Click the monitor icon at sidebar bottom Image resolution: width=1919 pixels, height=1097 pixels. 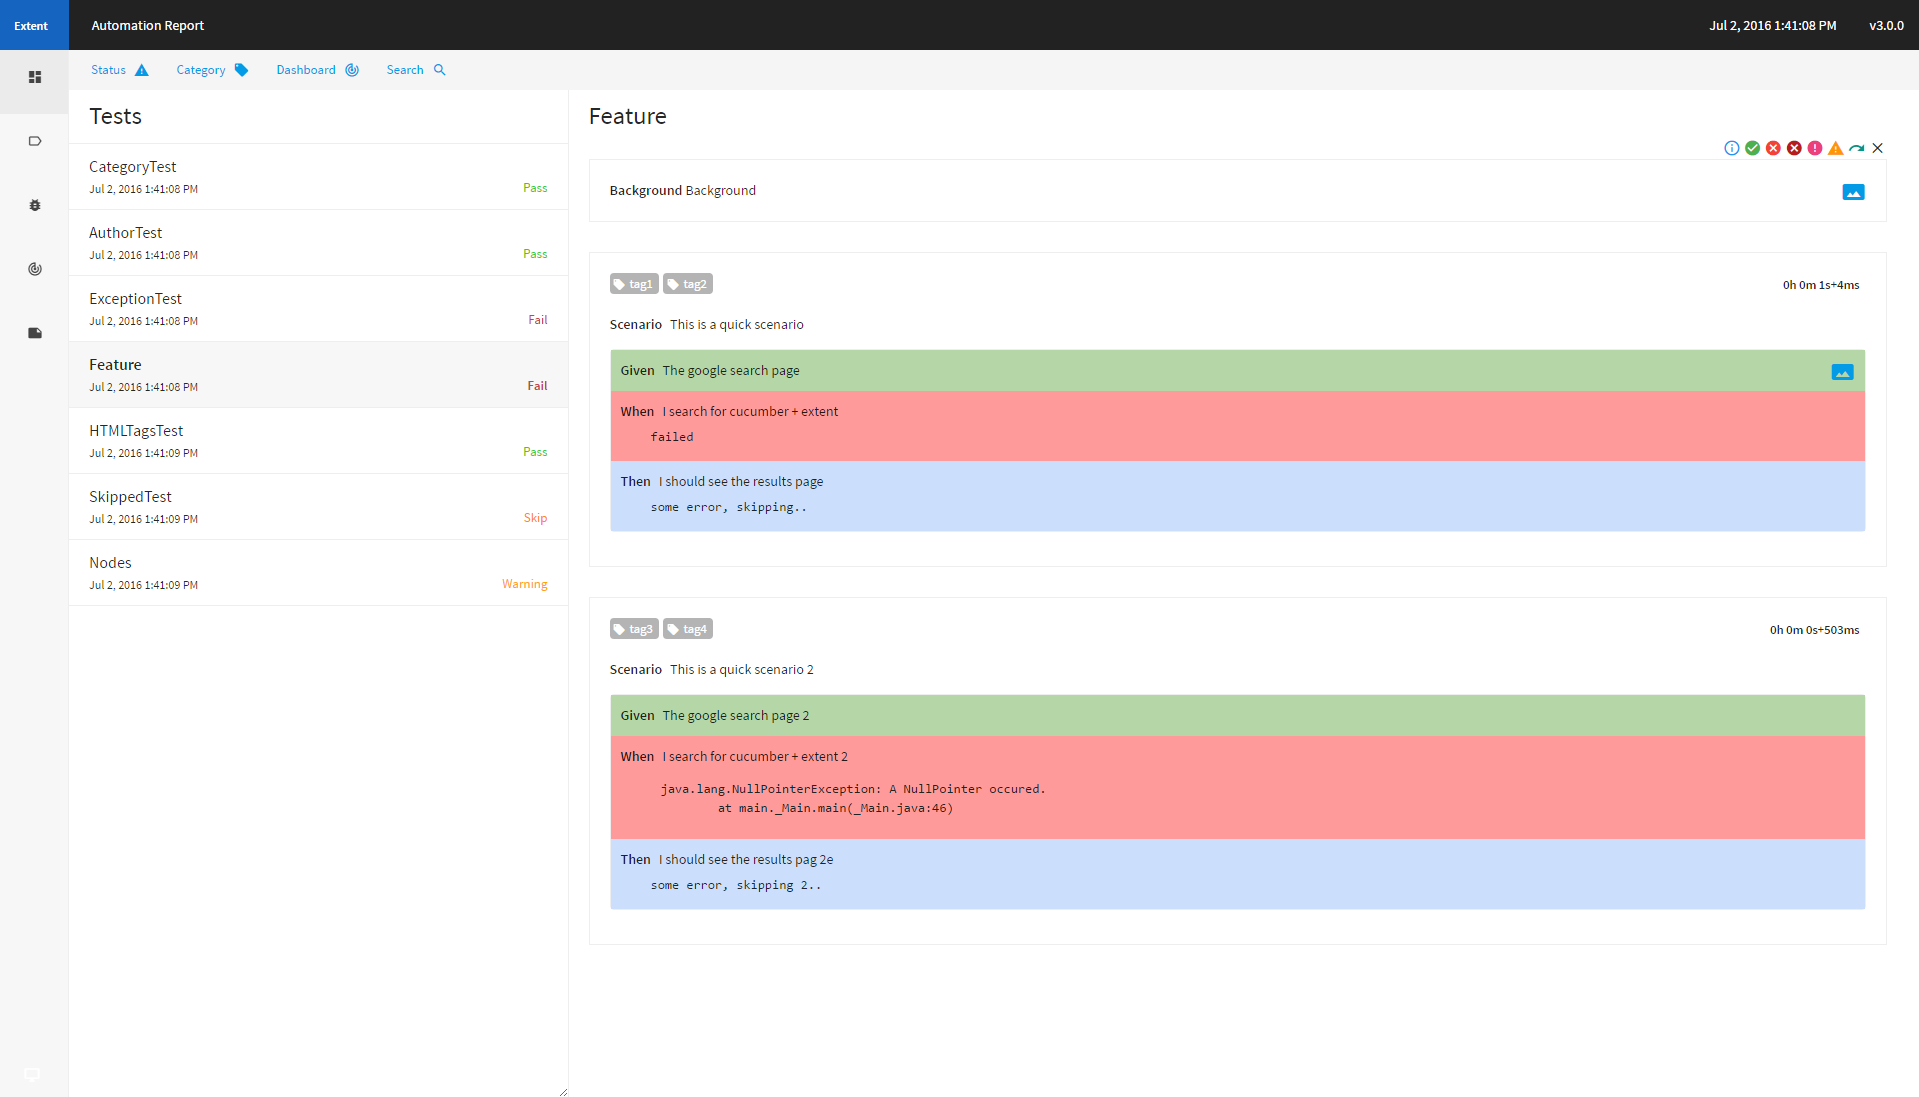(32, 1075)
